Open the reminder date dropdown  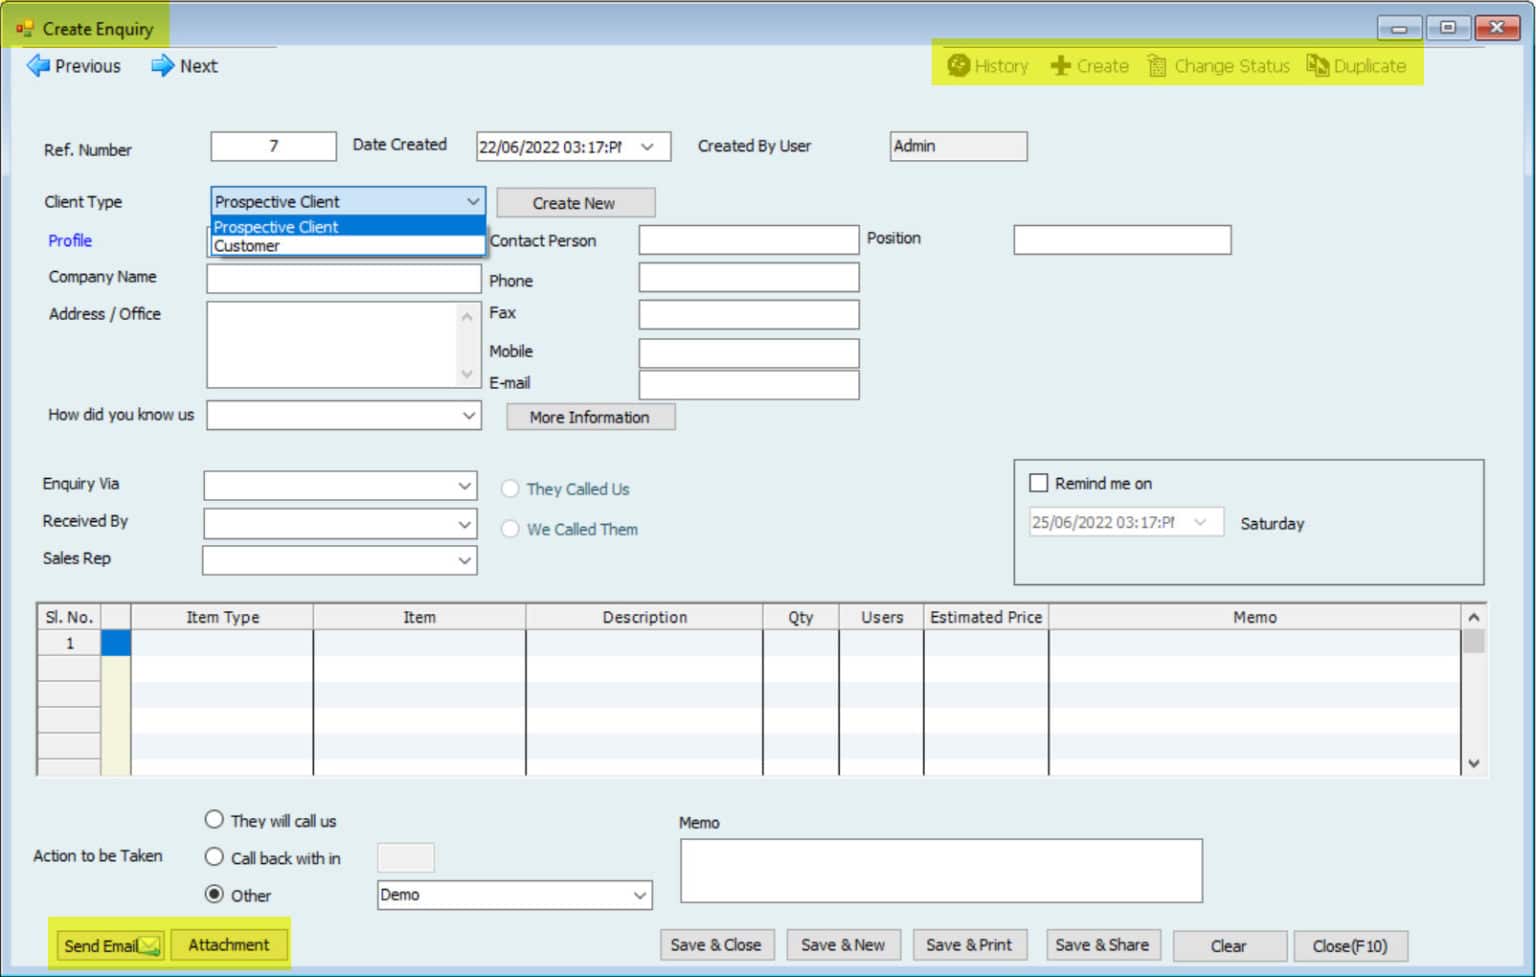[x=1201, y=522]
